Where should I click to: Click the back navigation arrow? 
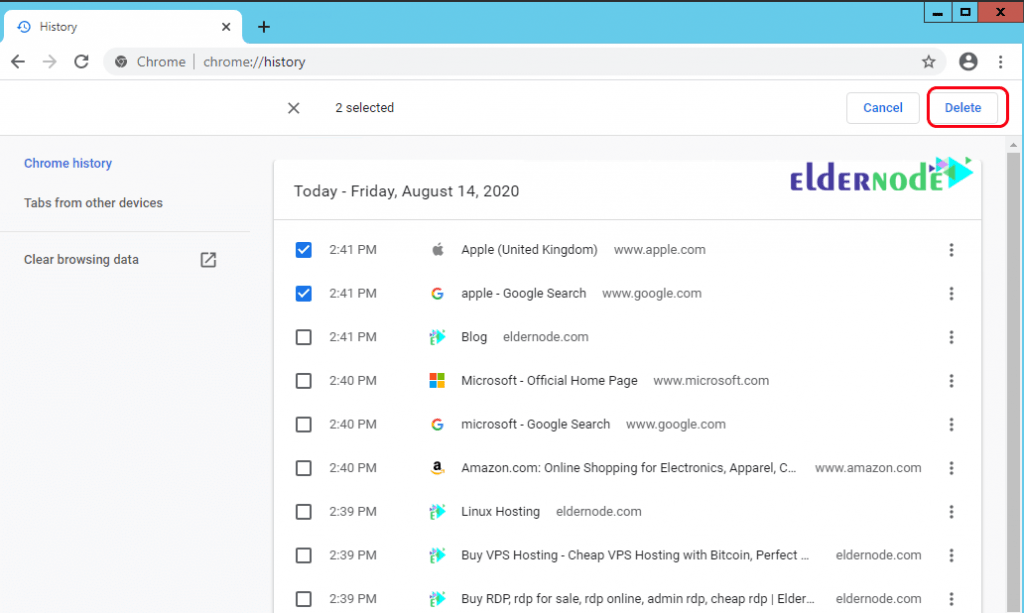17,61
